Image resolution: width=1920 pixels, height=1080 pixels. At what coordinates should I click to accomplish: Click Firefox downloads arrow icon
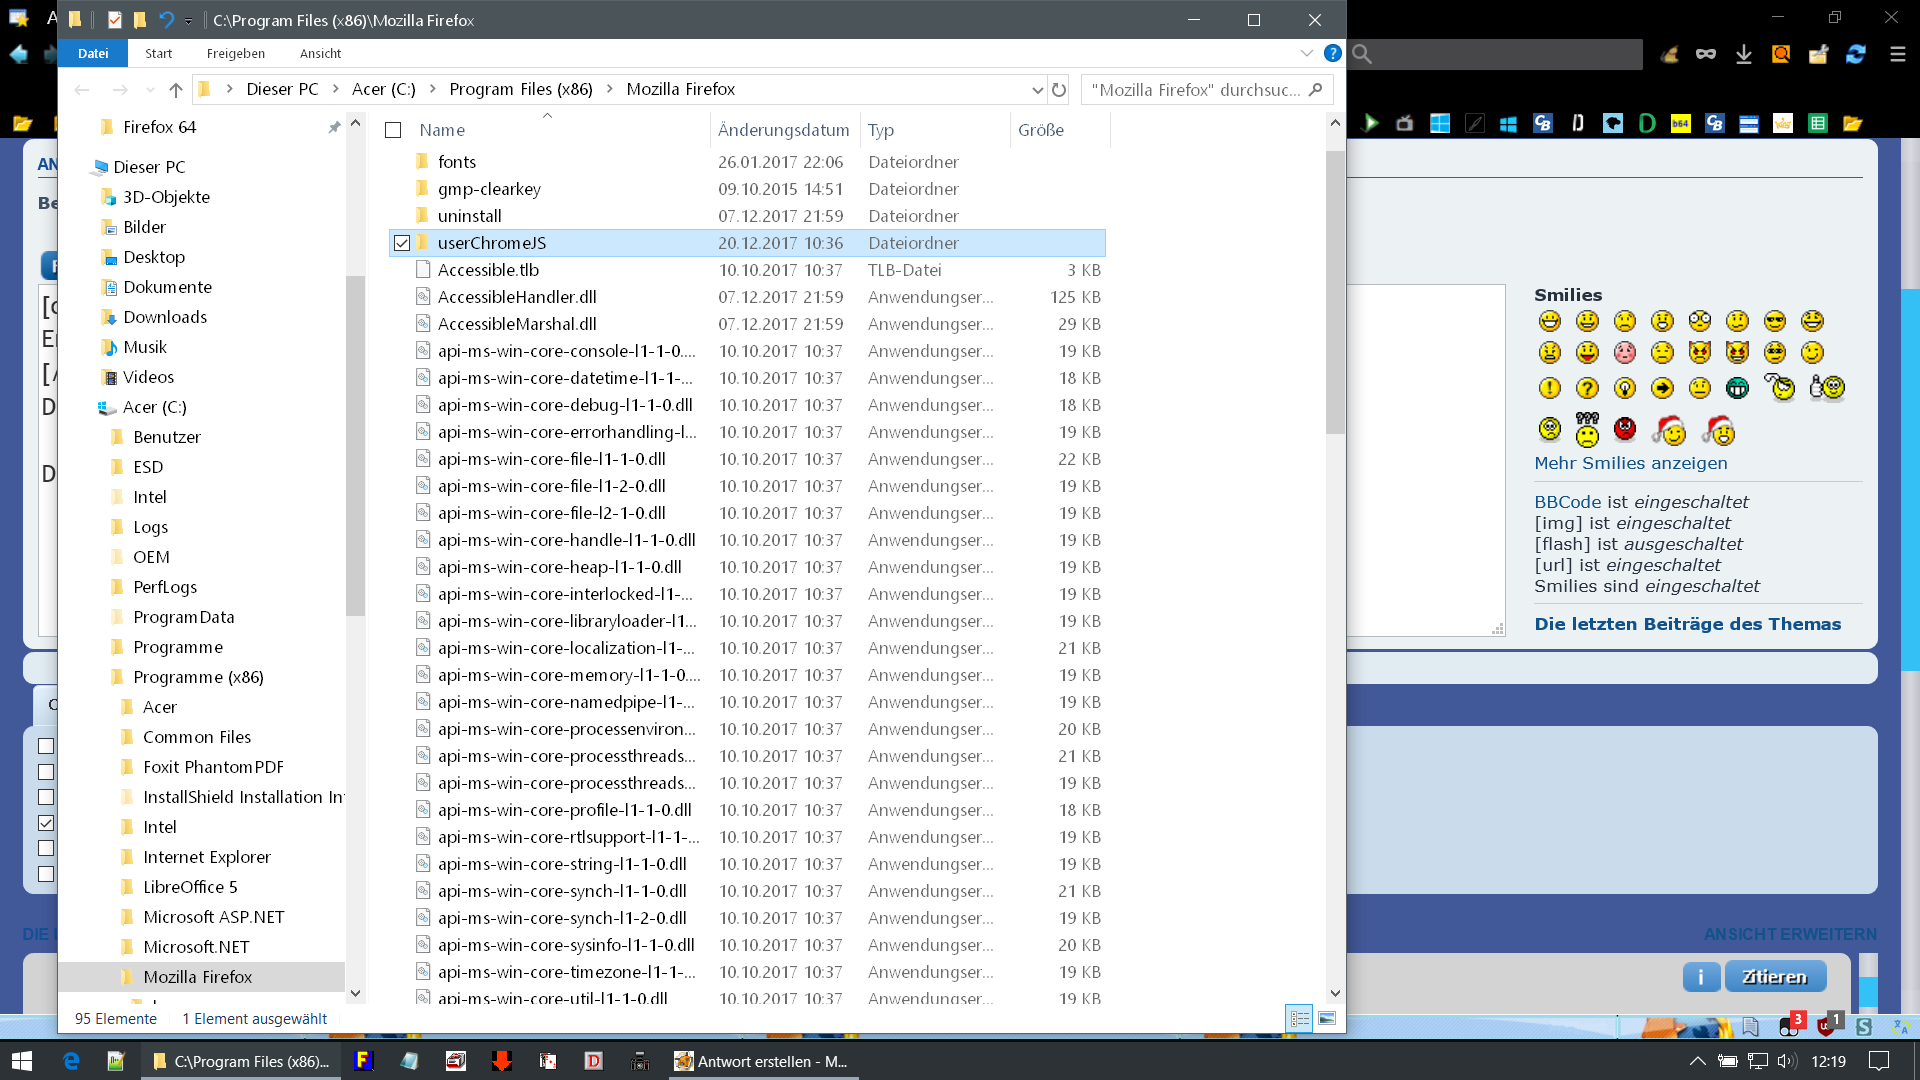[1743, 54]
